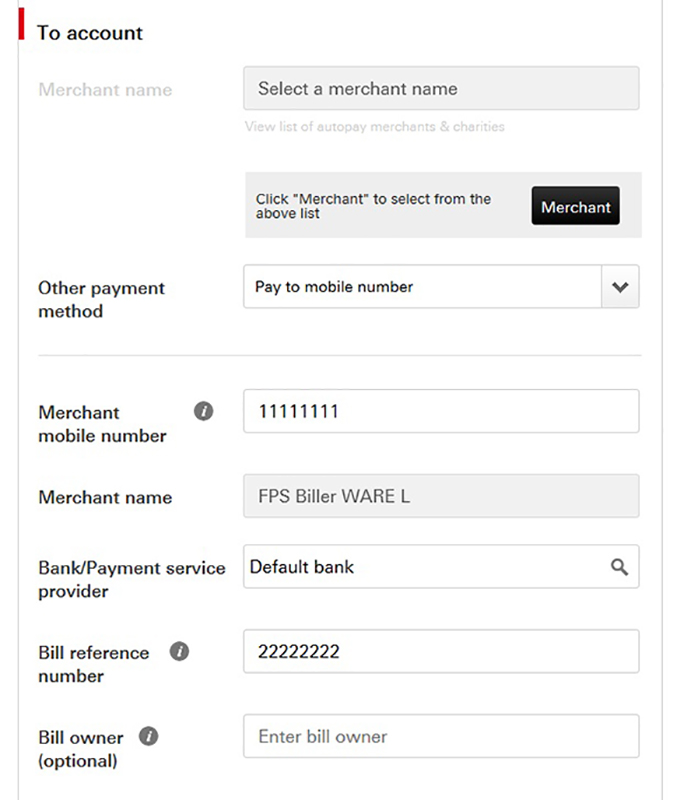Click the chevron on the payment method dropdown
Screen dimensions: 677x800
pyautogui.click(x=620, y=287)
